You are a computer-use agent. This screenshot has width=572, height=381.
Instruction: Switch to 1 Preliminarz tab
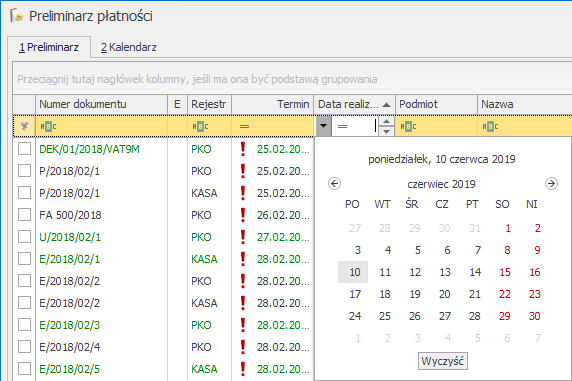(x=49, y=47)
